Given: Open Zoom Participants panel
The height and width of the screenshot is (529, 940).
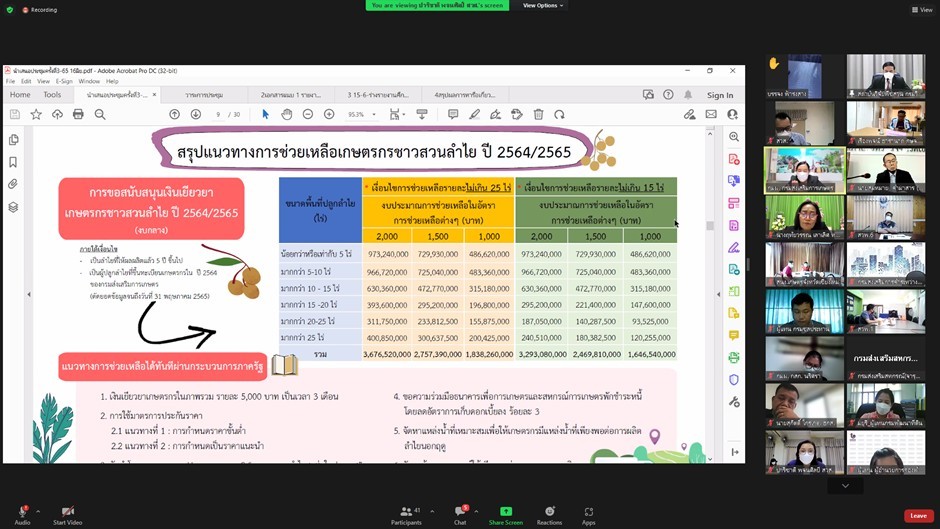Looking at the screenshot, I should (x=406, y=515).
